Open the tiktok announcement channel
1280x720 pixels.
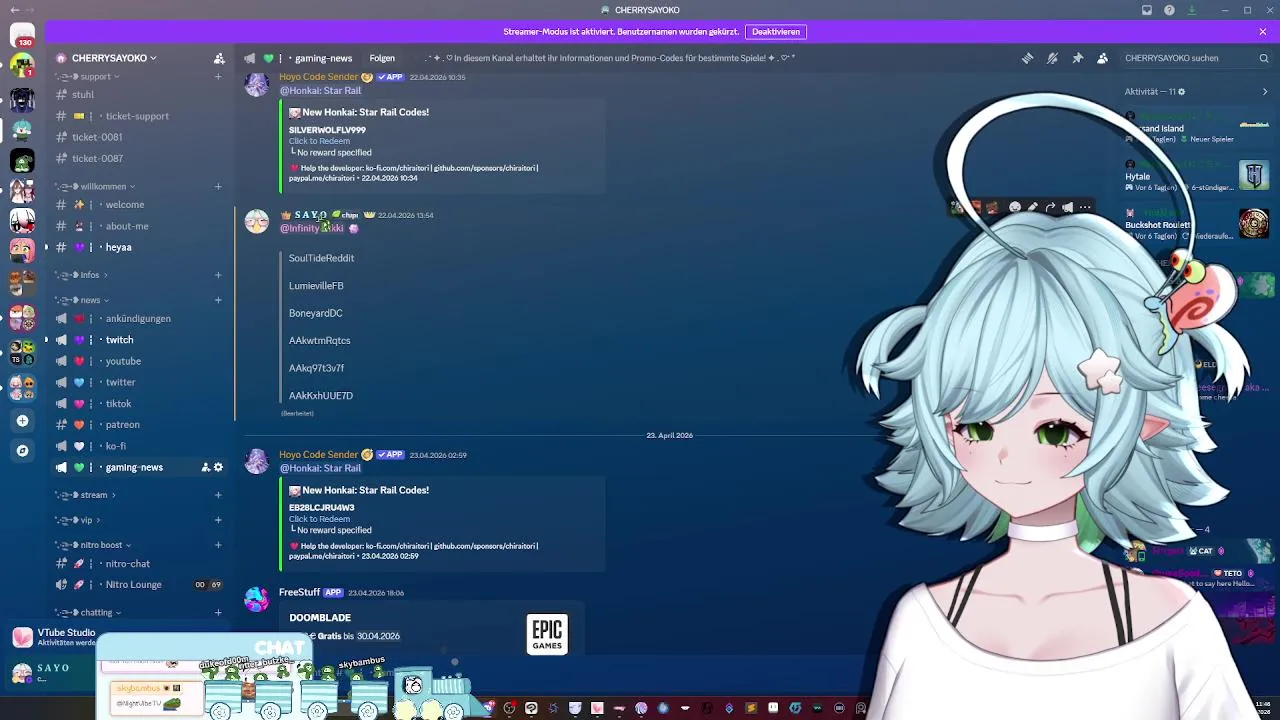tap(140, 404)
